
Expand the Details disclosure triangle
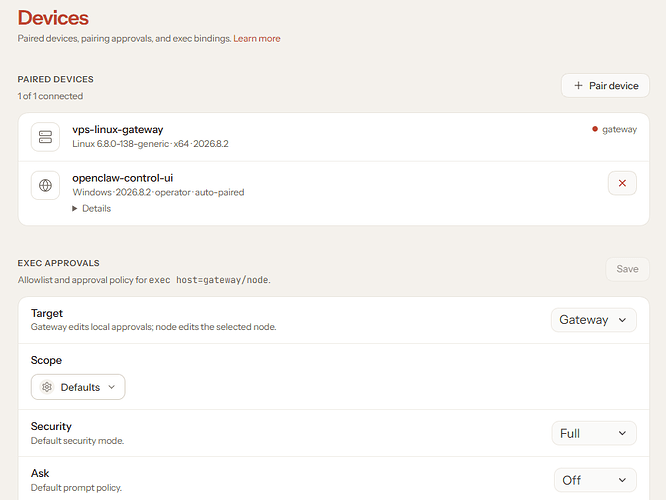75,209
